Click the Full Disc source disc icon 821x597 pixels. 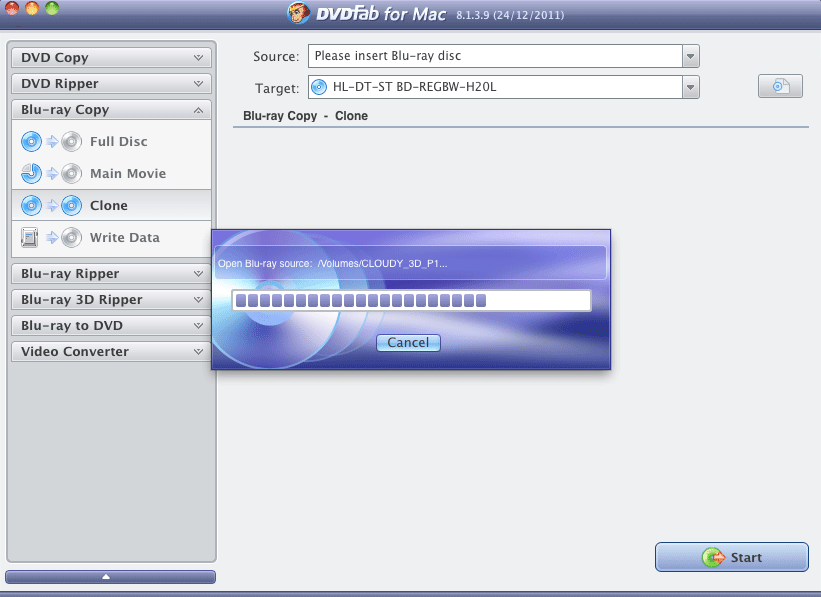(x=31, y=141)
